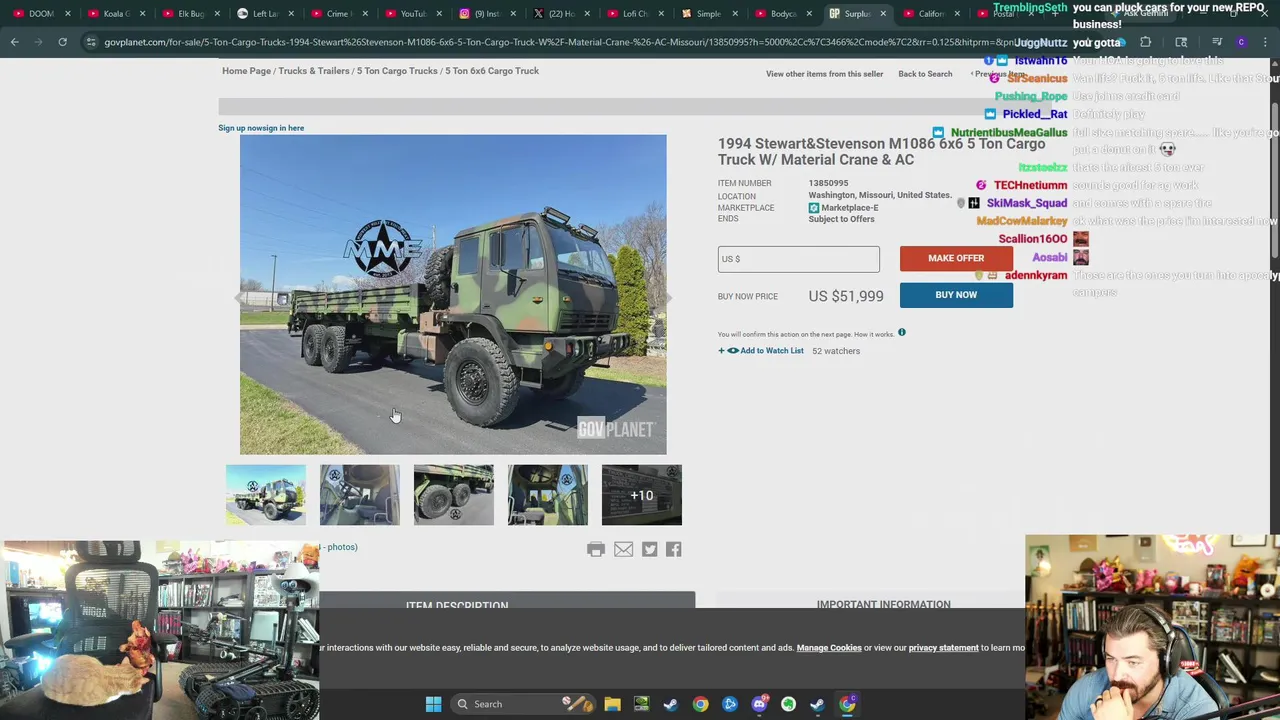Click the active Chrome profile icon in the taskbar

[x=847, y=704]
